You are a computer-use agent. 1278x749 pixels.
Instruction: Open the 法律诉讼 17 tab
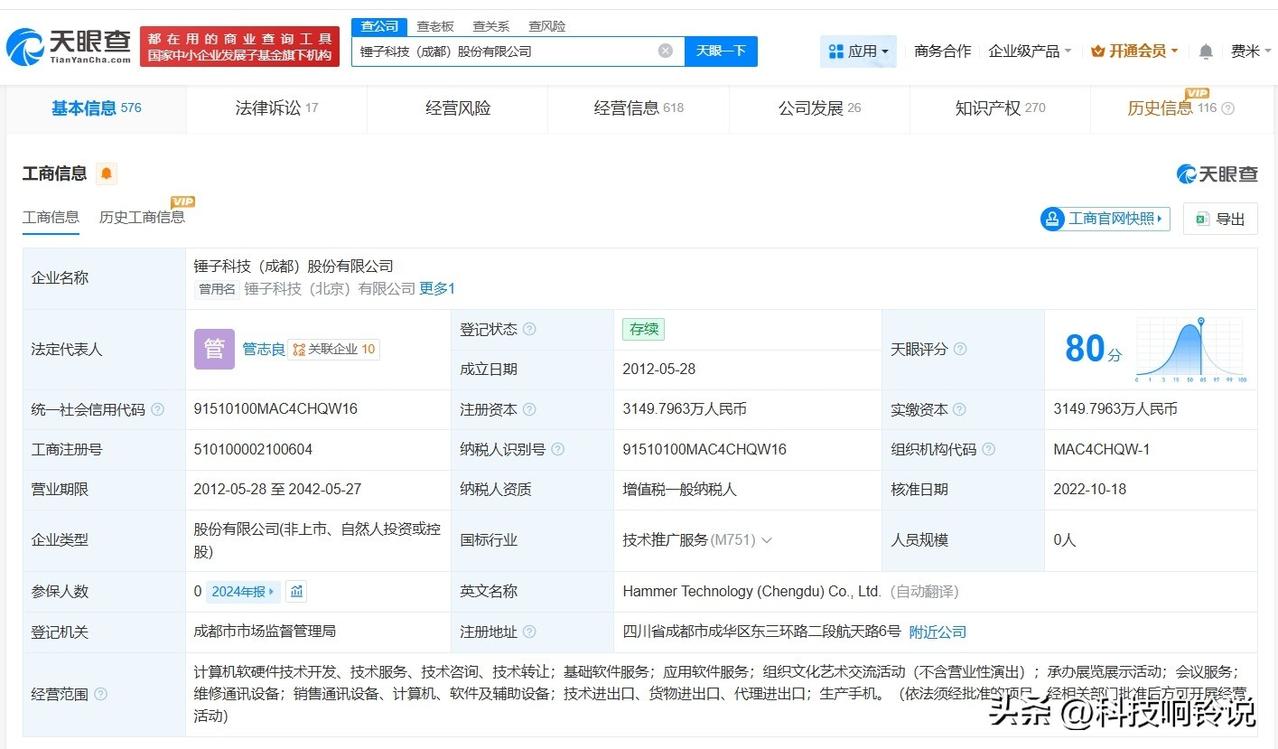(277, 108)
